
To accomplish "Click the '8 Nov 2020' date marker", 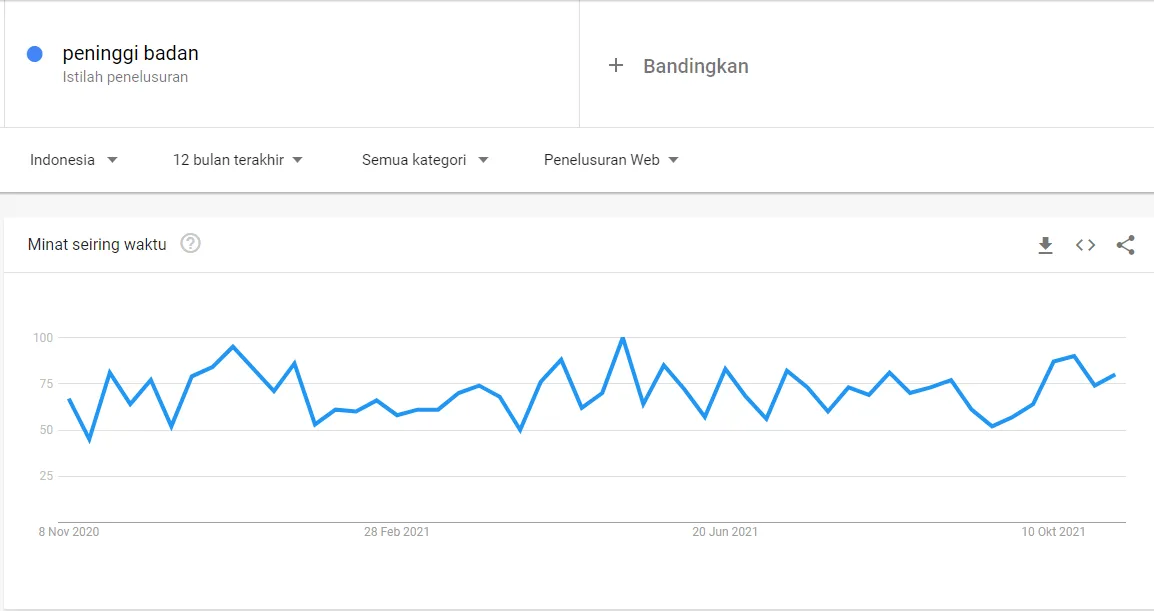I will tap(67, 532).
